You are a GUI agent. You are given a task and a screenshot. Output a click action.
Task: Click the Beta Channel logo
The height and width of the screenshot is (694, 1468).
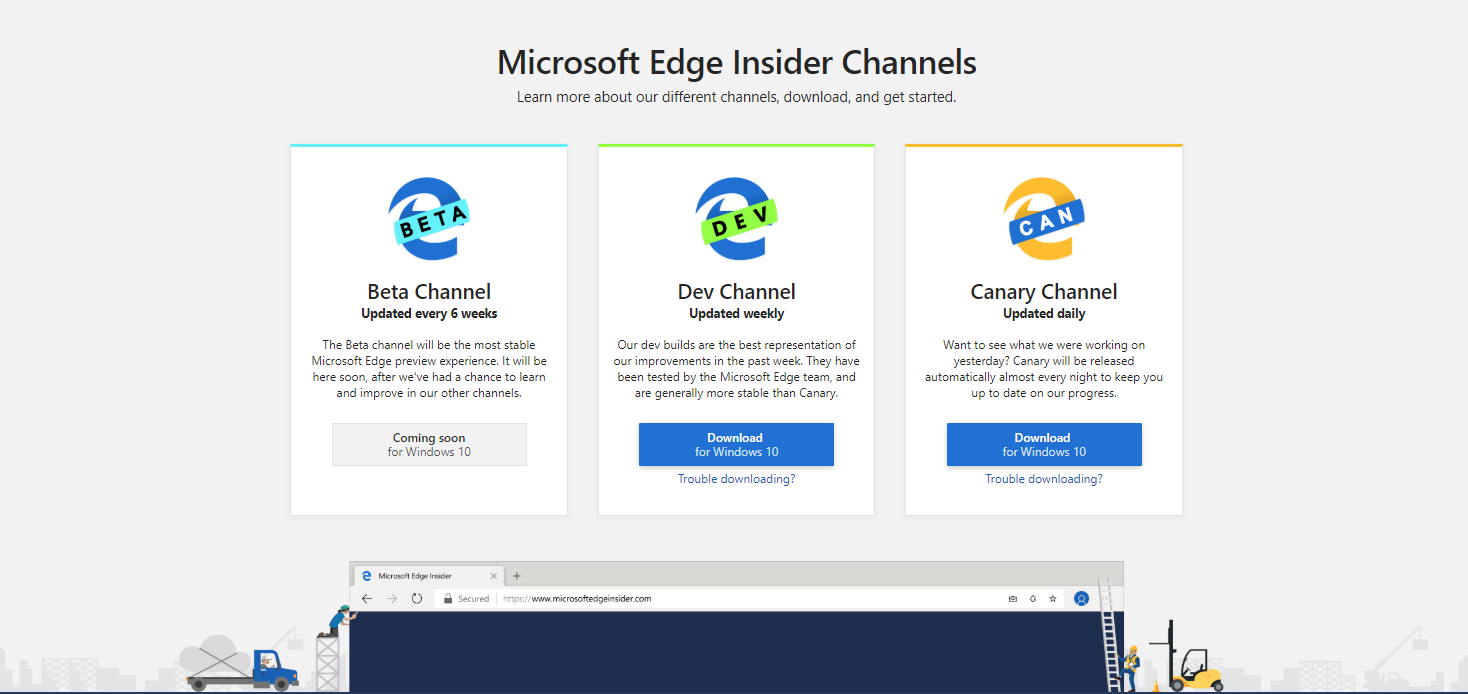pyautogui.click(x=429, y=218)
